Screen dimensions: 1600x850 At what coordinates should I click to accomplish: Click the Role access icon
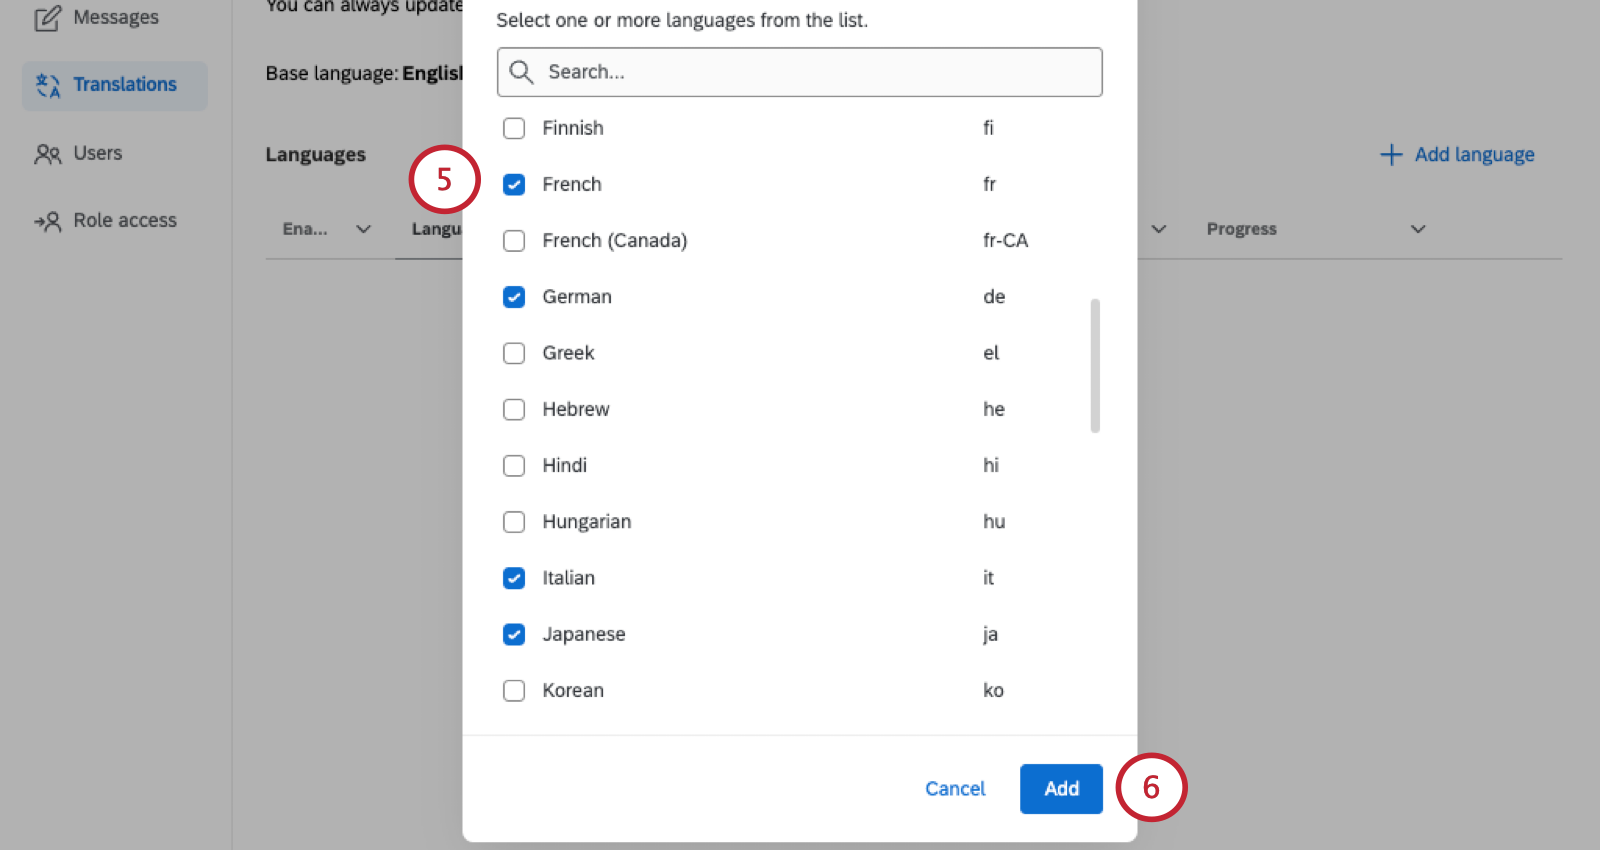point(48,221)
